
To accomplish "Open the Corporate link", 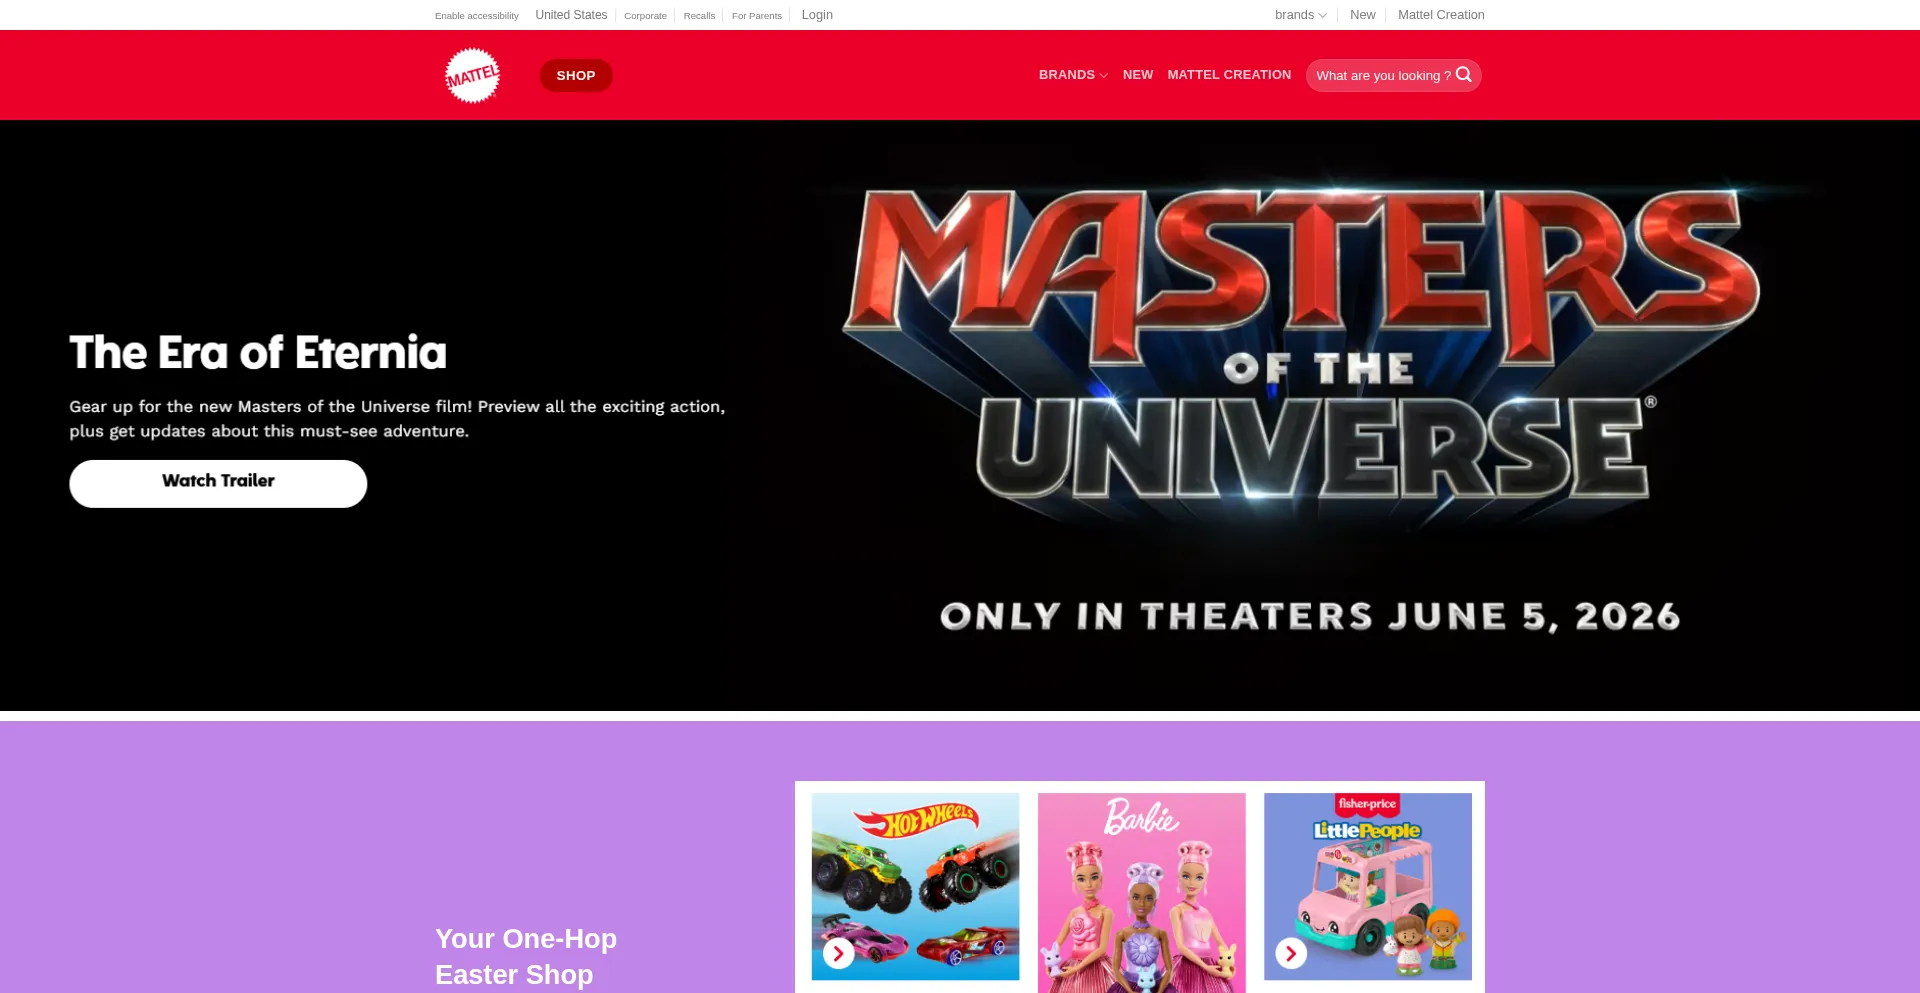I will tap(645, 16).
